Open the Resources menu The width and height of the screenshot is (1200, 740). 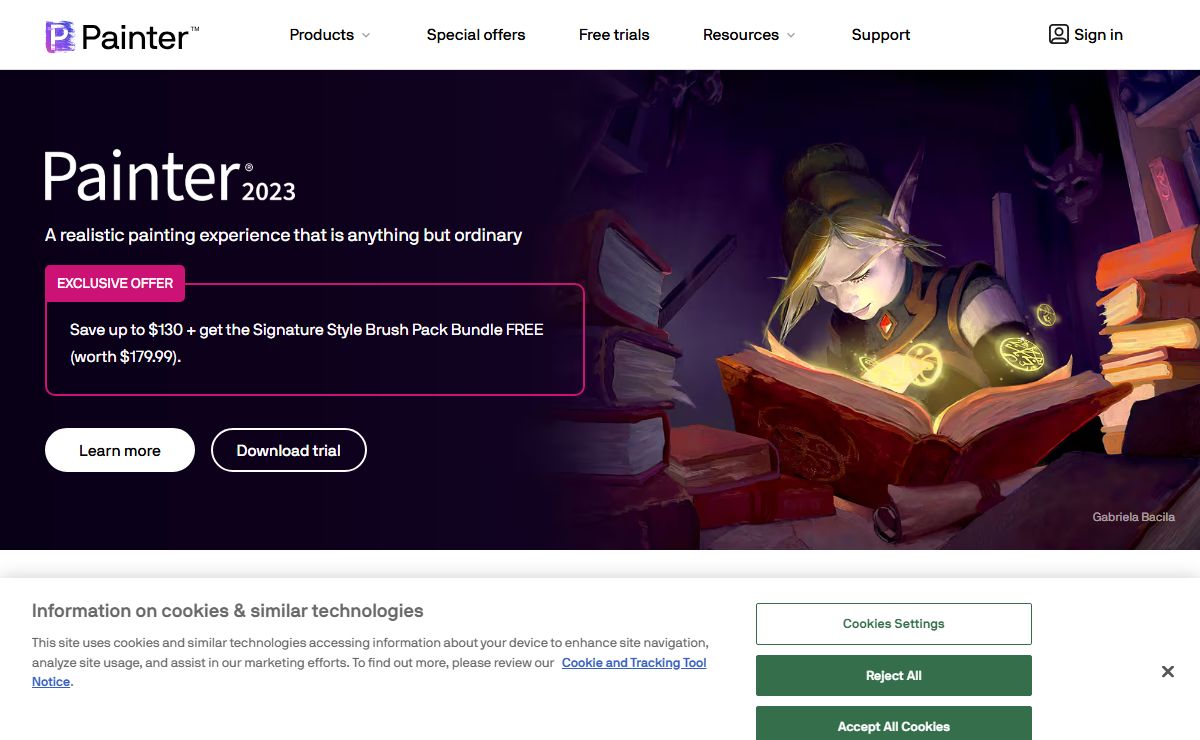[749, 35]
